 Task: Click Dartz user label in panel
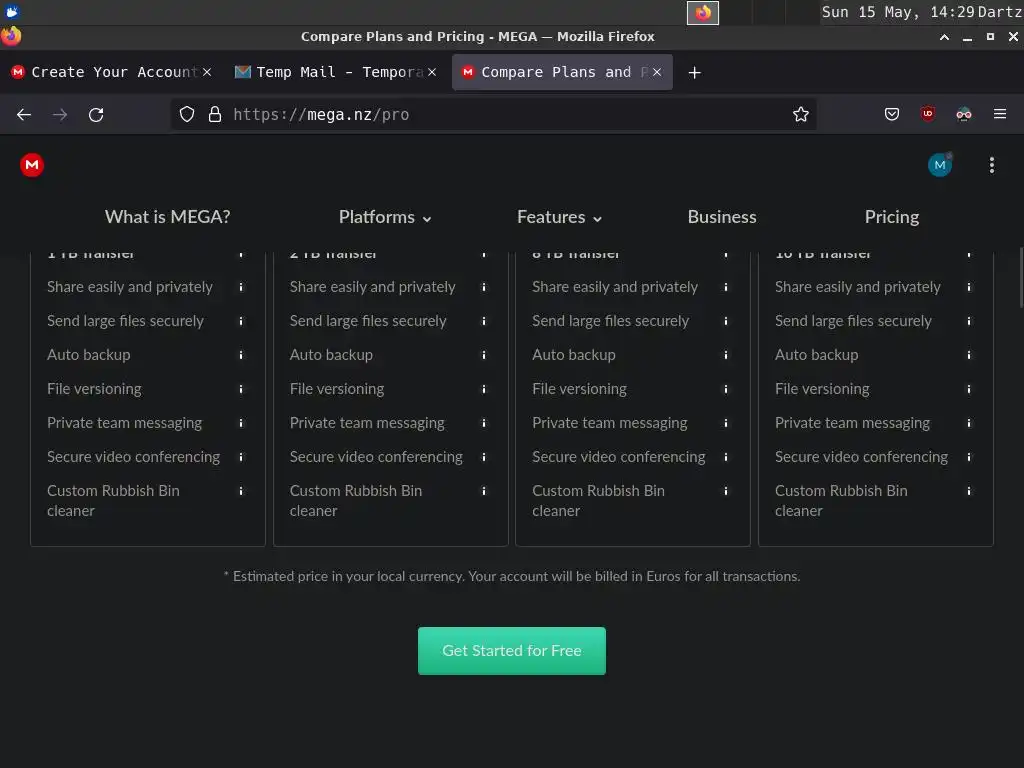1000,12
